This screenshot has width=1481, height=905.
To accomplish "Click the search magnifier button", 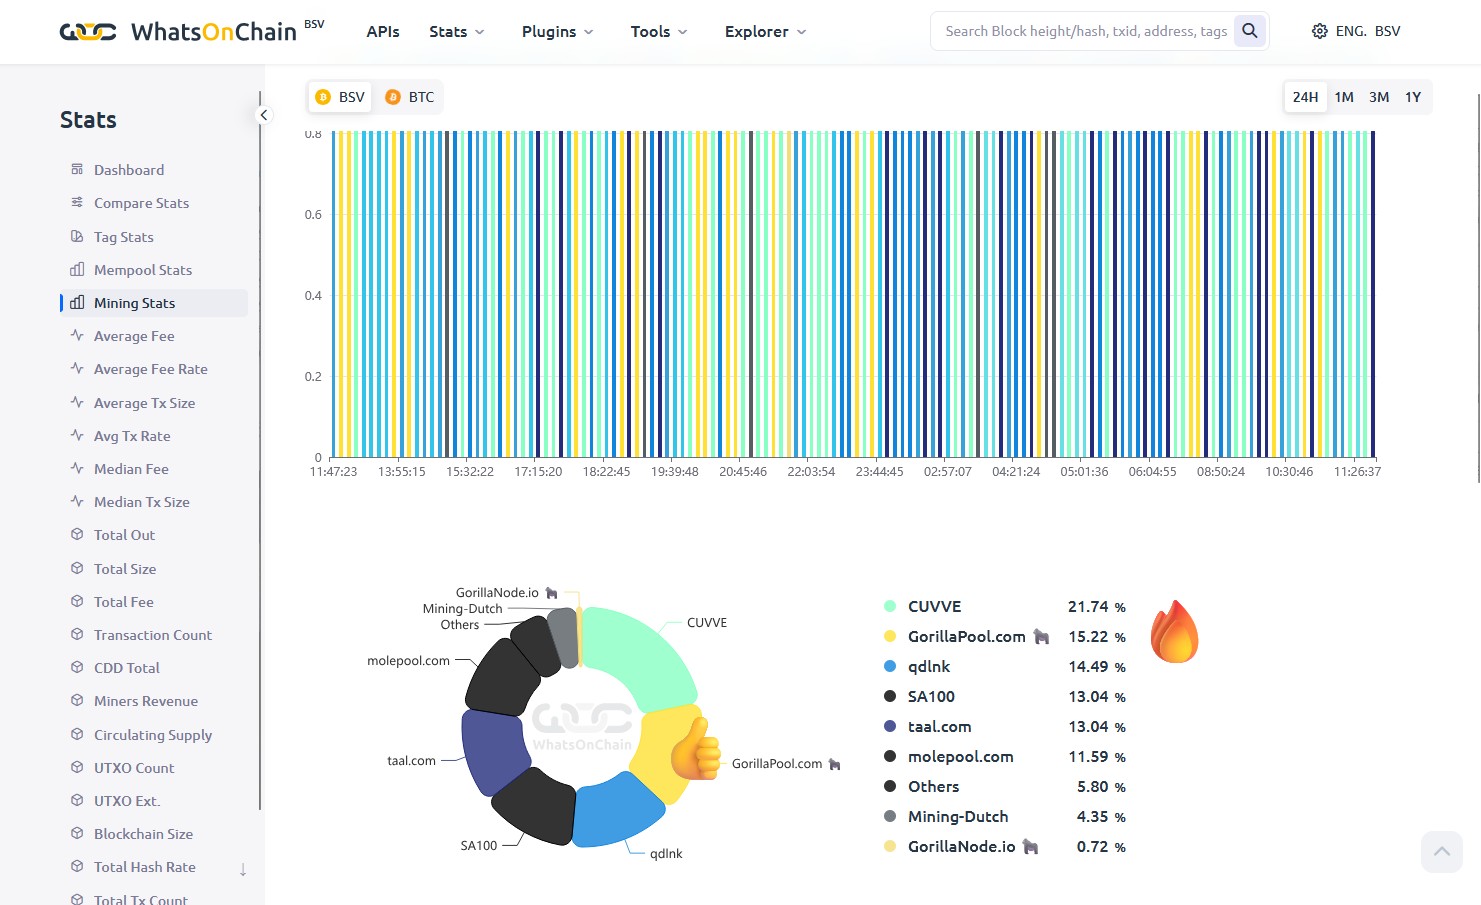I will [1250, 31].
